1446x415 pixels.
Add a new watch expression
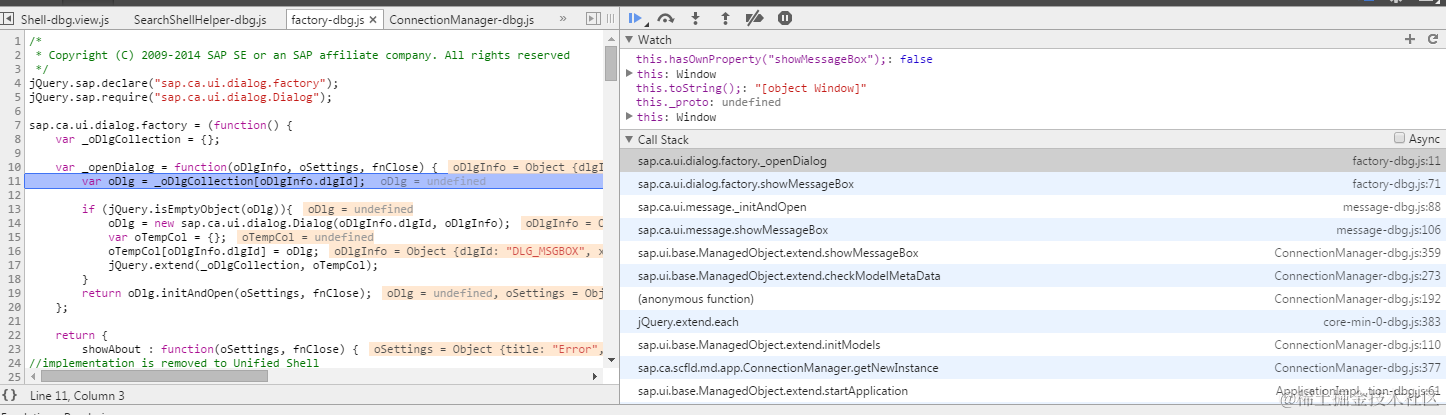tap(1410, 39)
